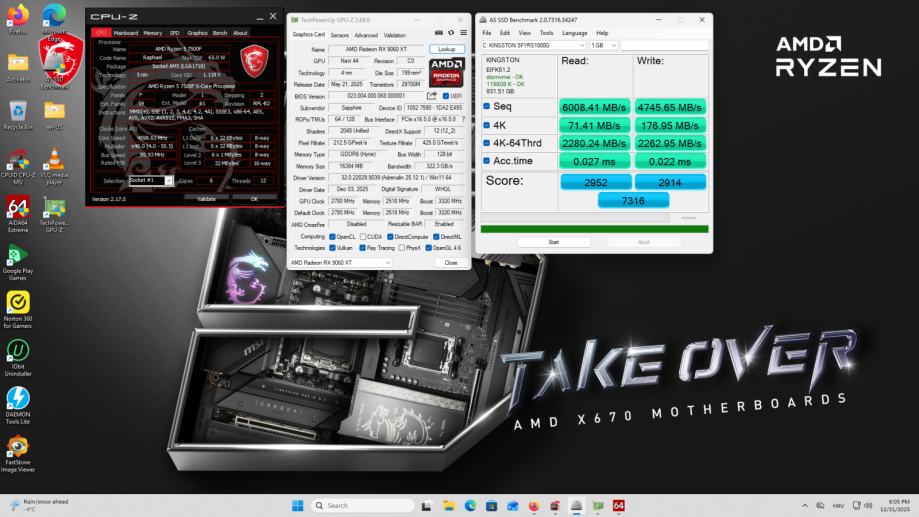Toggle UEFI checkbox in GPU-Z
This screenshot has height=517, width=919.
click(x=445, y=96)
